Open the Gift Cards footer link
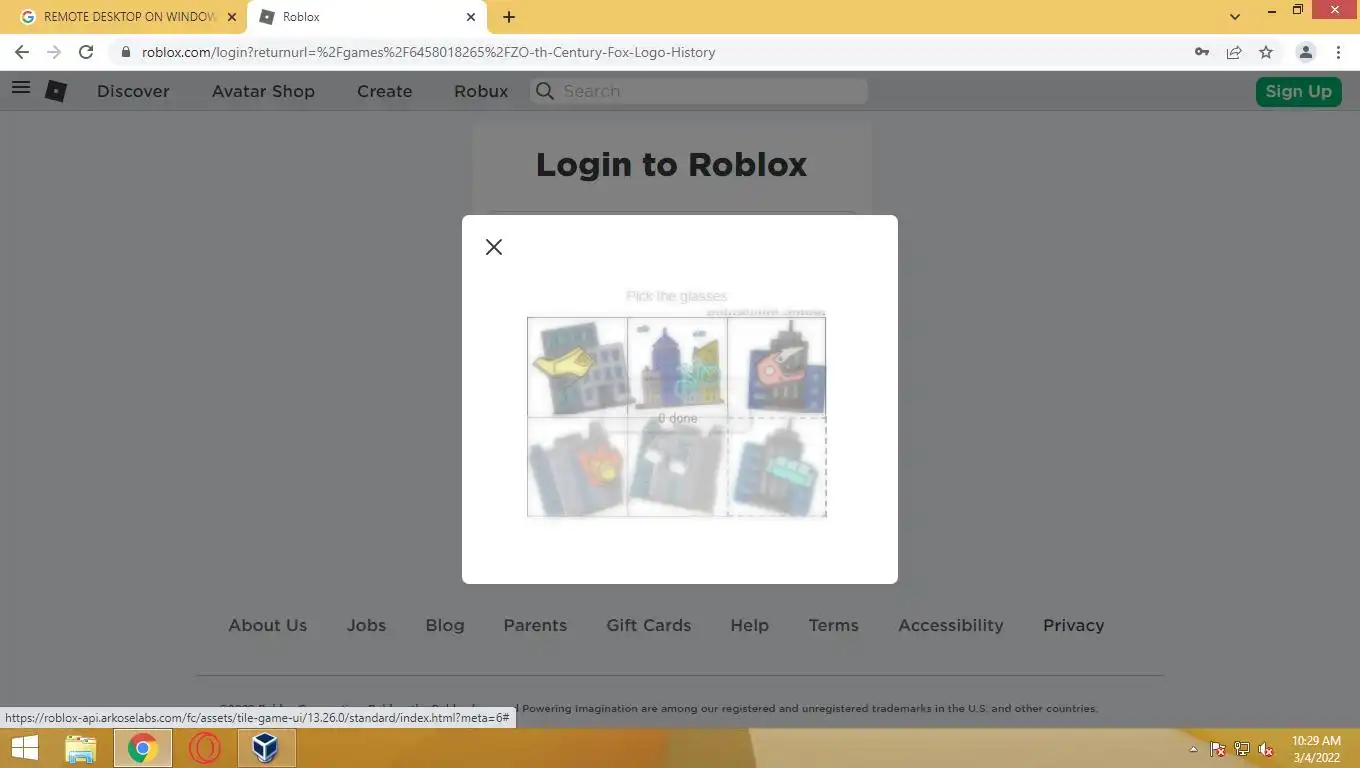 tap(649, 625)
